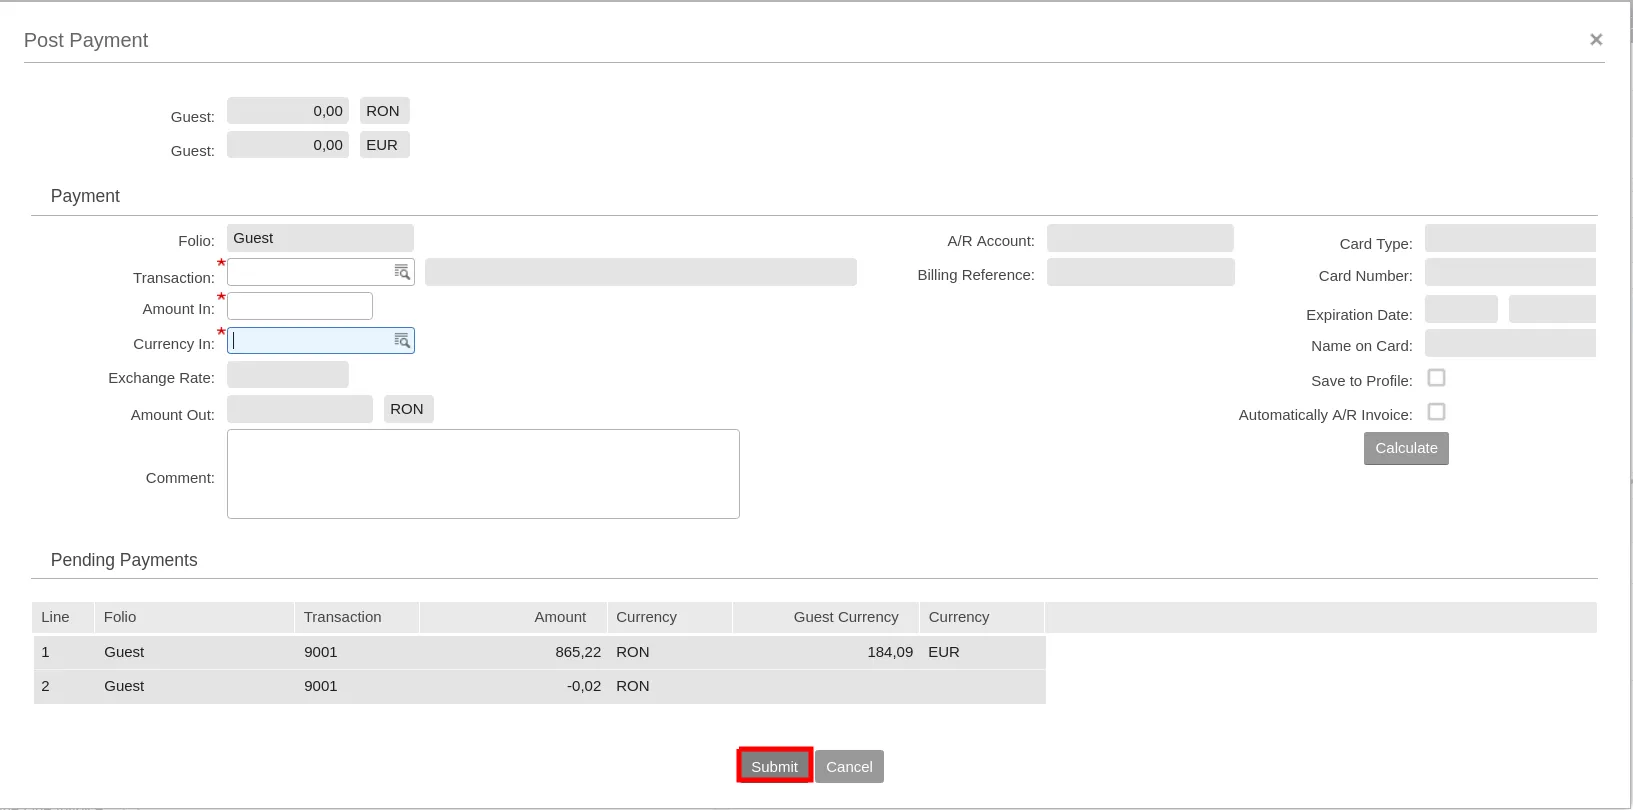
Task: Enable Automatically A/R Invoice checkbox
Action: point(1437,412)
